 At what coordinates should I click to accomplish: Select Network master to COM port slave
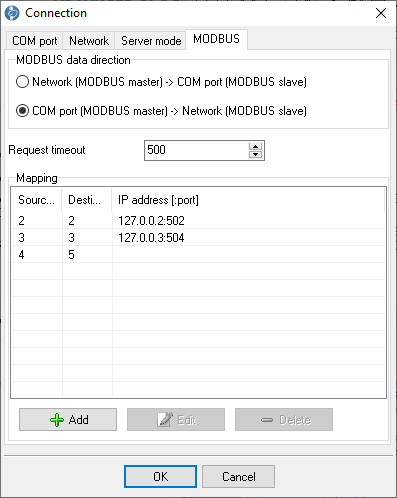22,82
